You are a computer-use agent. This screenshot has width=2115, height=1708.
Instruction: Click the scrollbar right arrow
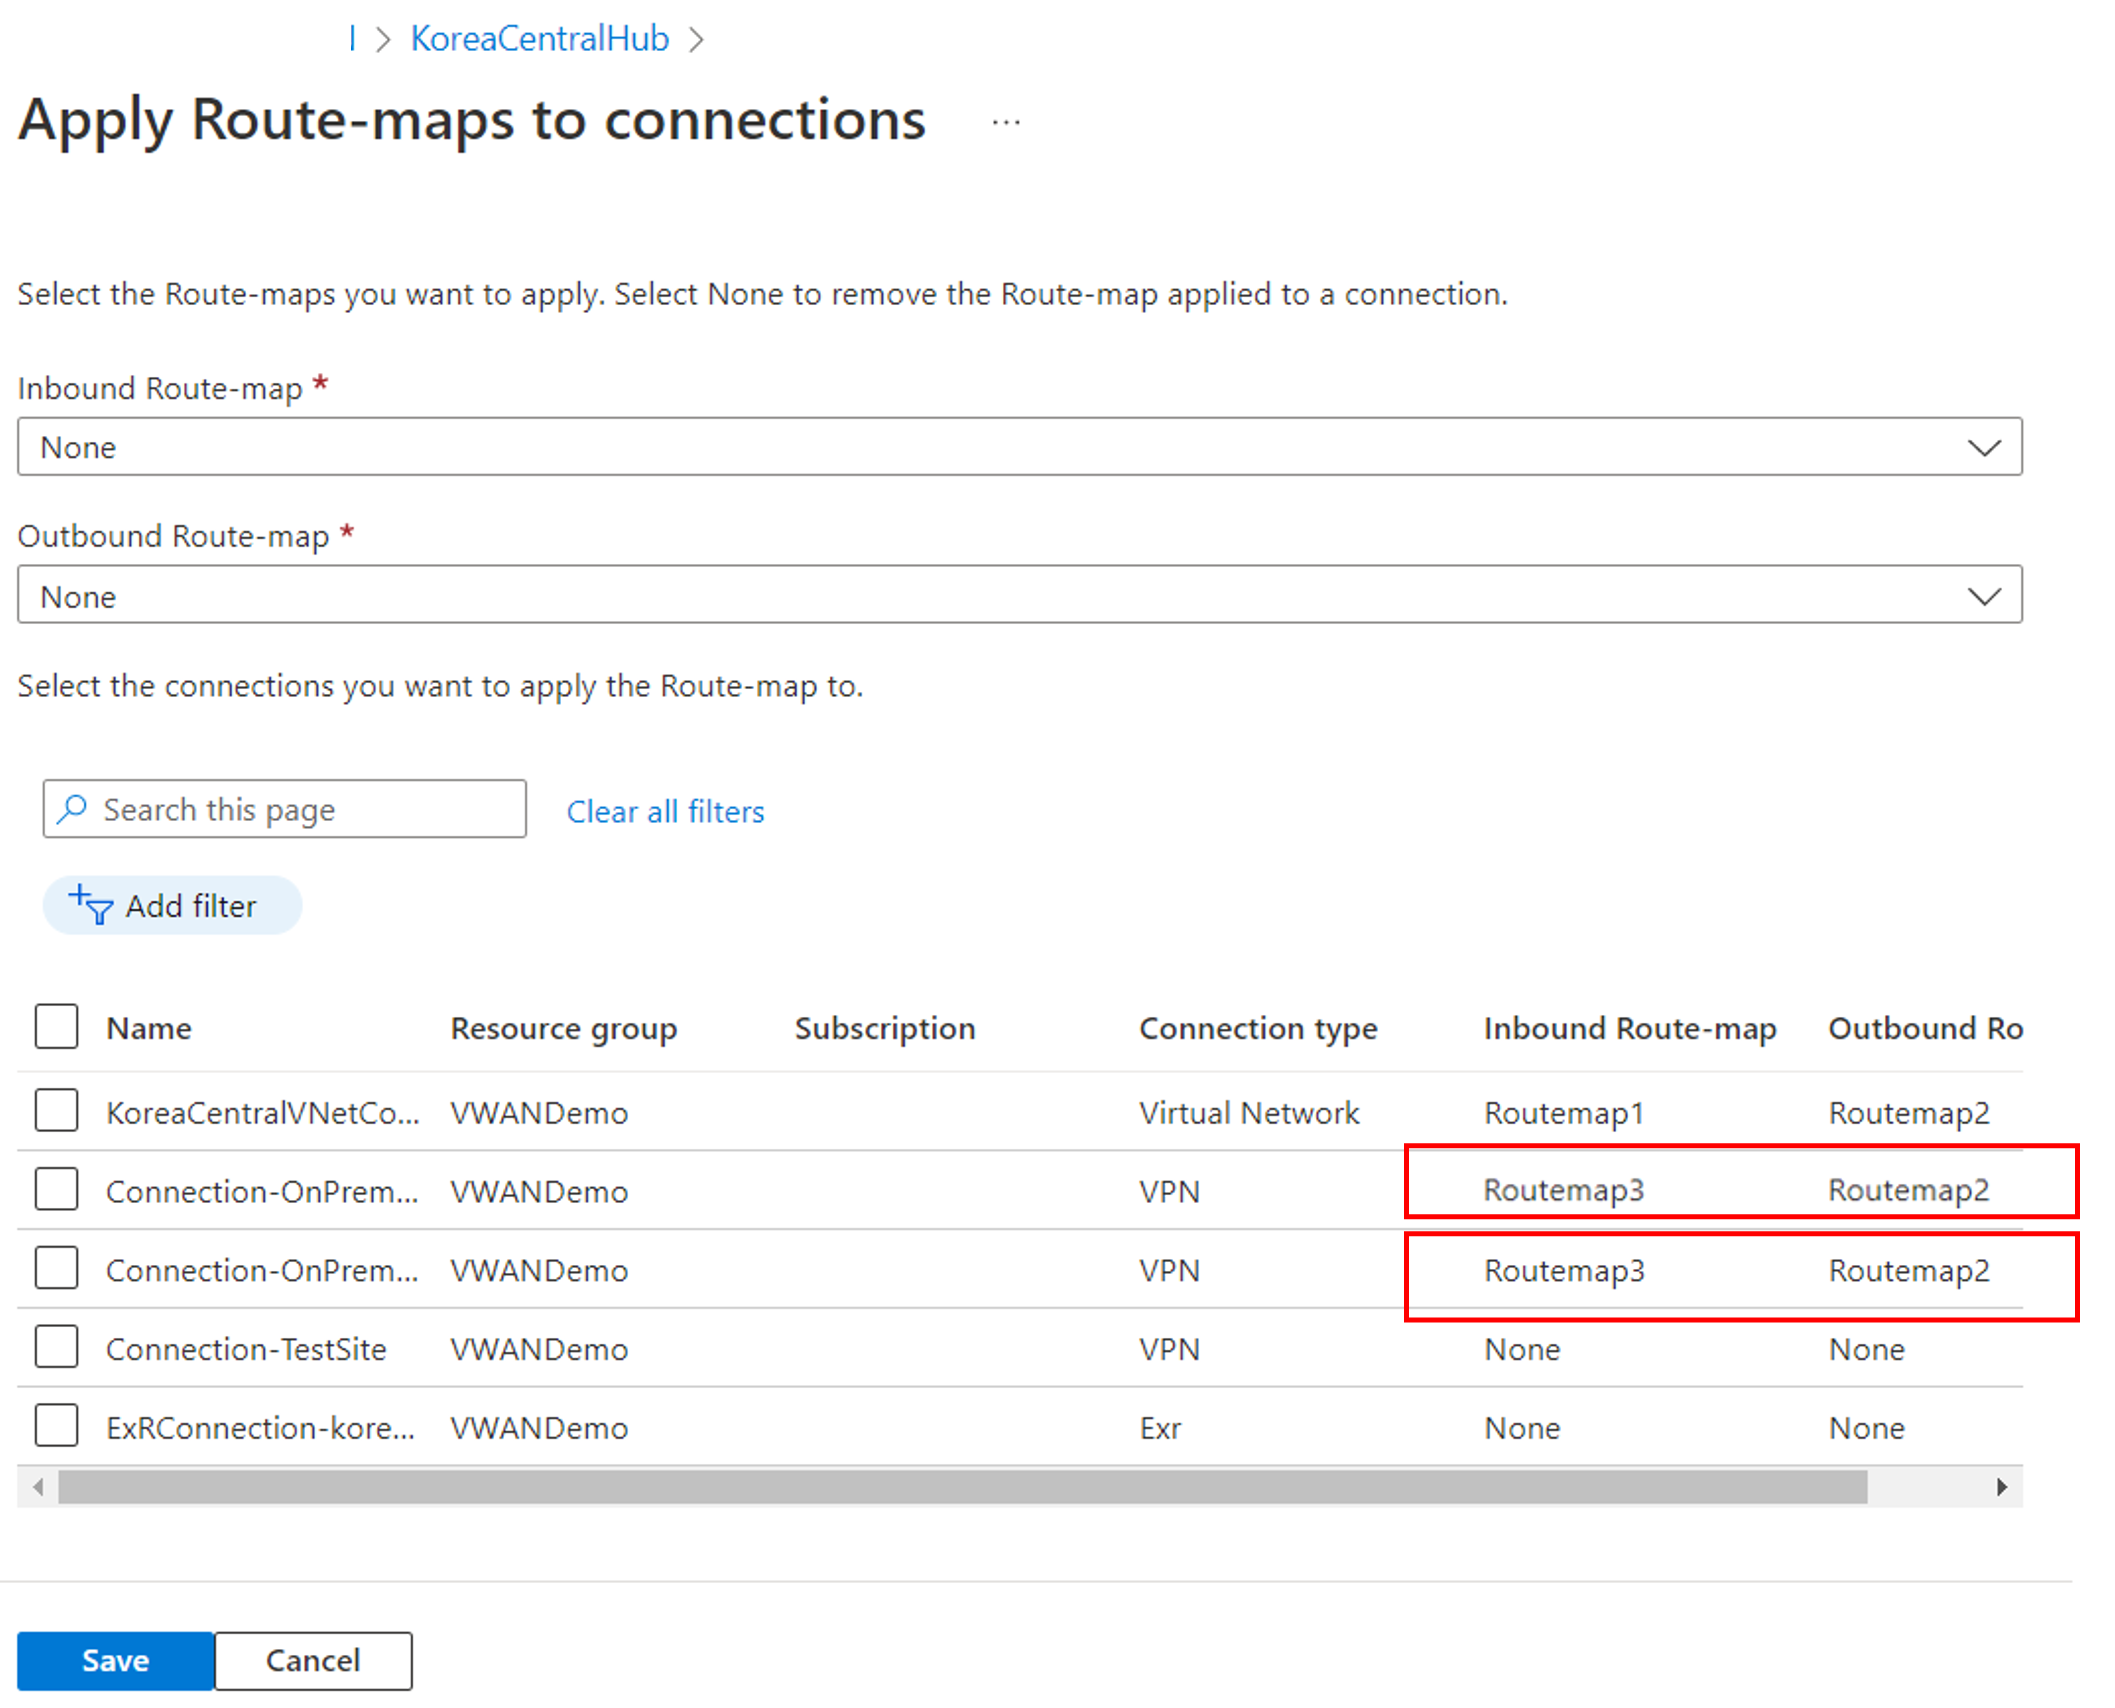coord(2001,1487)
